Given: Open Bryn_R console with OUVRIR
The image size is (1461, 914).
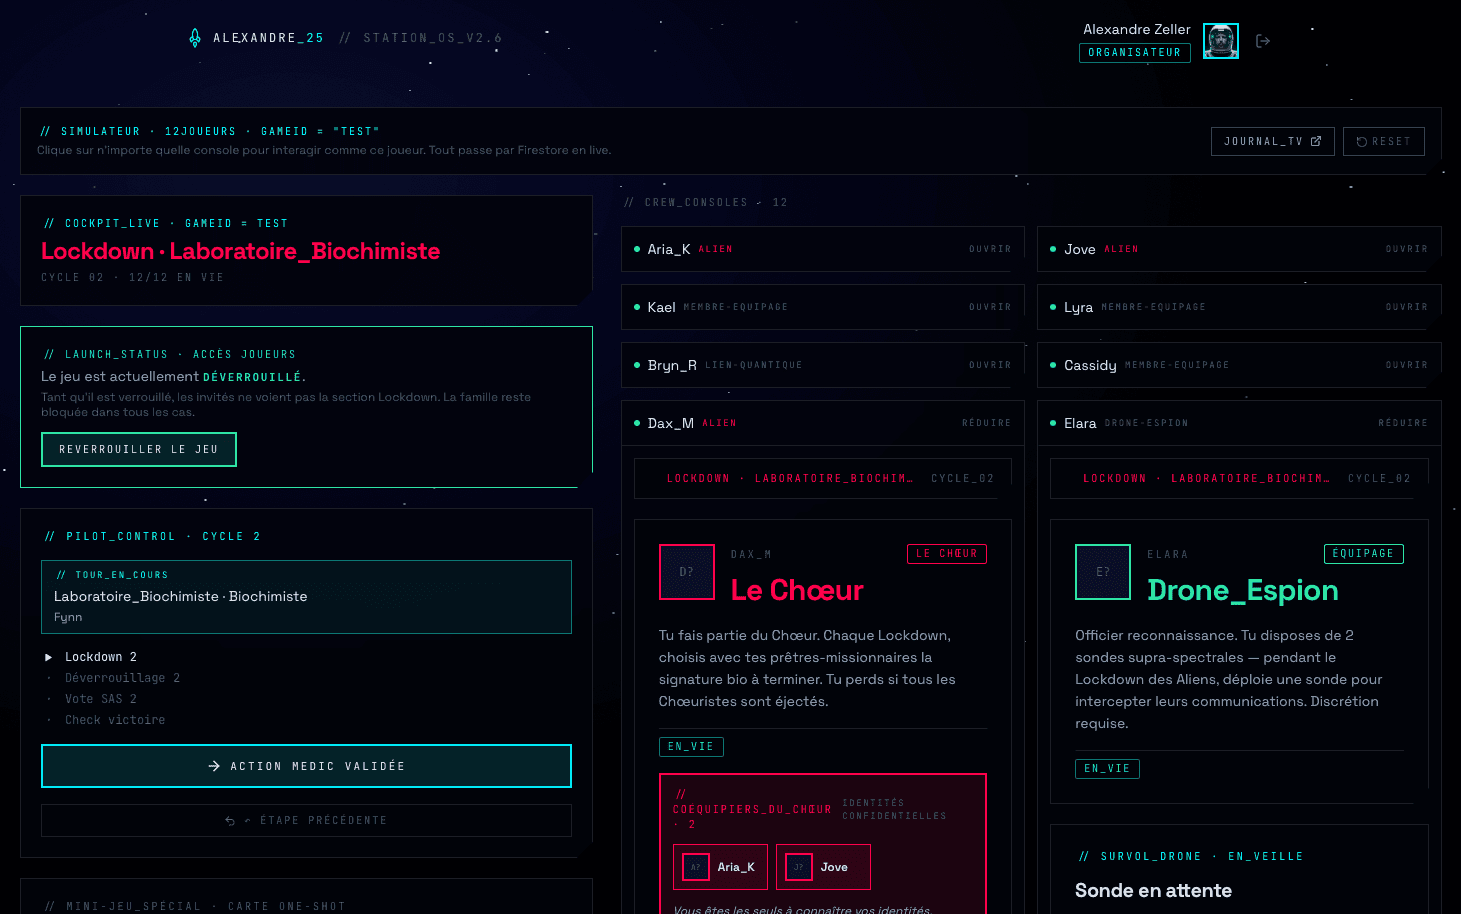Looking at the screenshot, I should 990,365.
